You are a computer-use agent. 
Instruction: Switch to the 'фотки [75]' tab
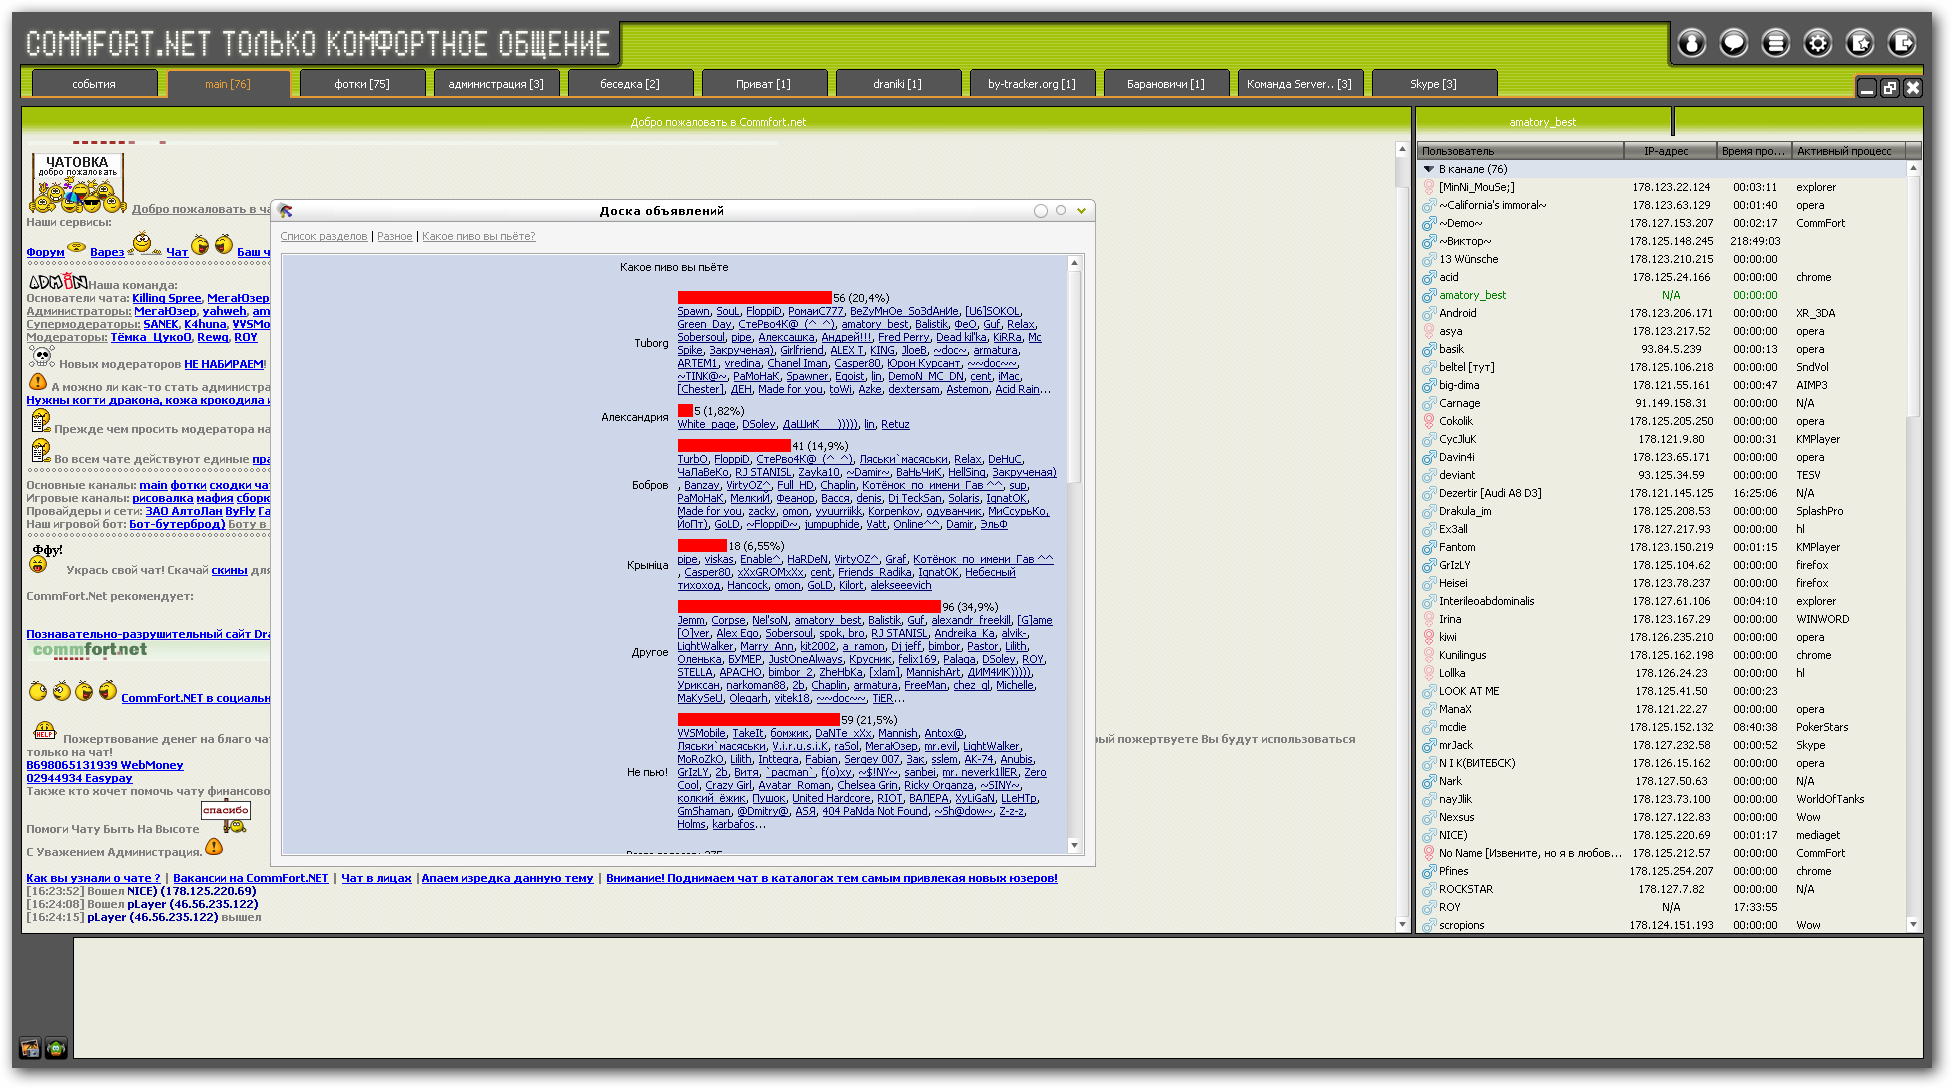pyautogui.click(x=362, y=84)
